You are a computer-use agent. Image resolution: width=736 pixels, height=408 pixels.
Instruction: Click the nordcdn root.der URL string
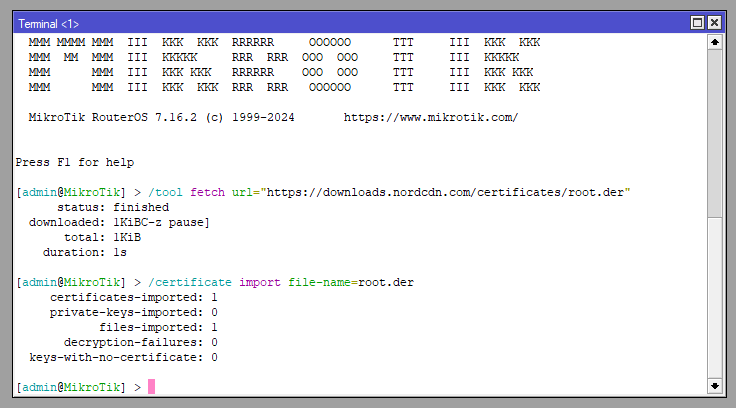click(445, 192)
